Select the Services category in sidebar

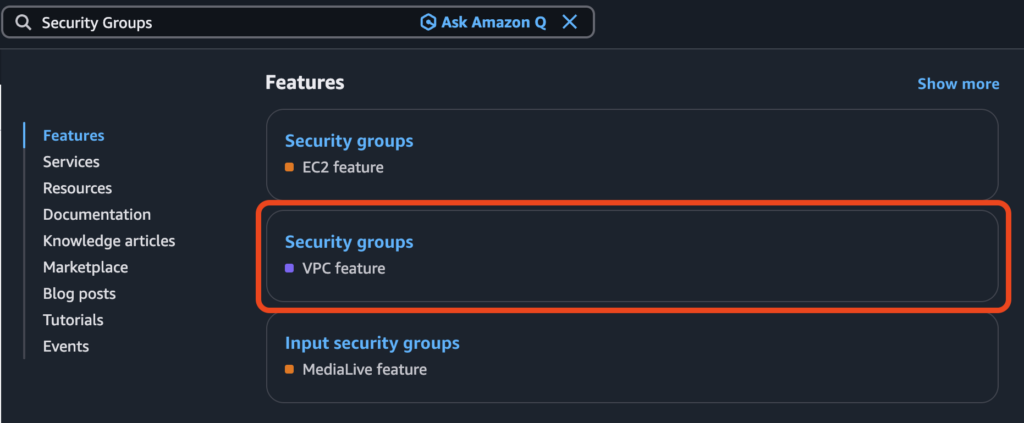point(71,162)
